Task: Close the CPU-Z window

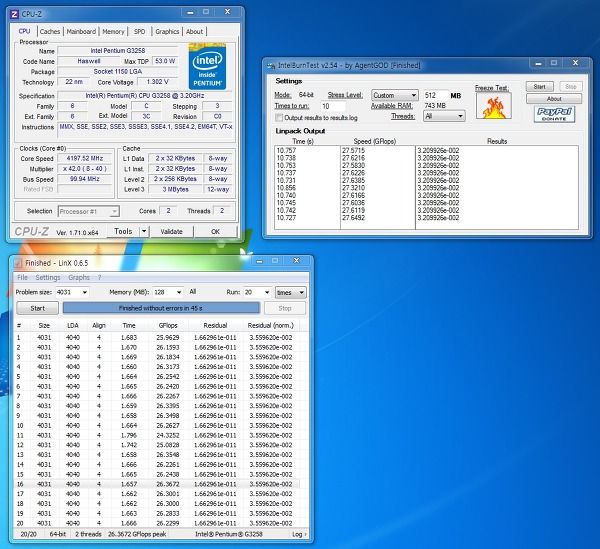Action: click(227, 12)
